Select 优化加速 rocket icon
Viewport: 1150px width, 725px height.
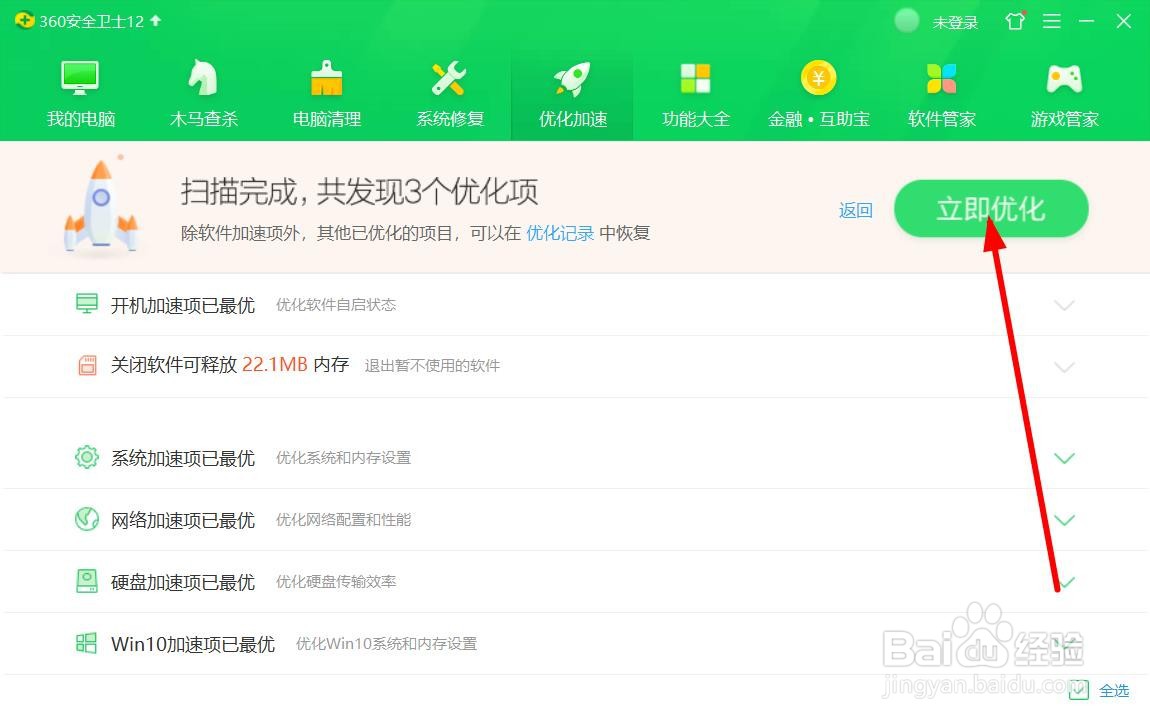point(572,78)
